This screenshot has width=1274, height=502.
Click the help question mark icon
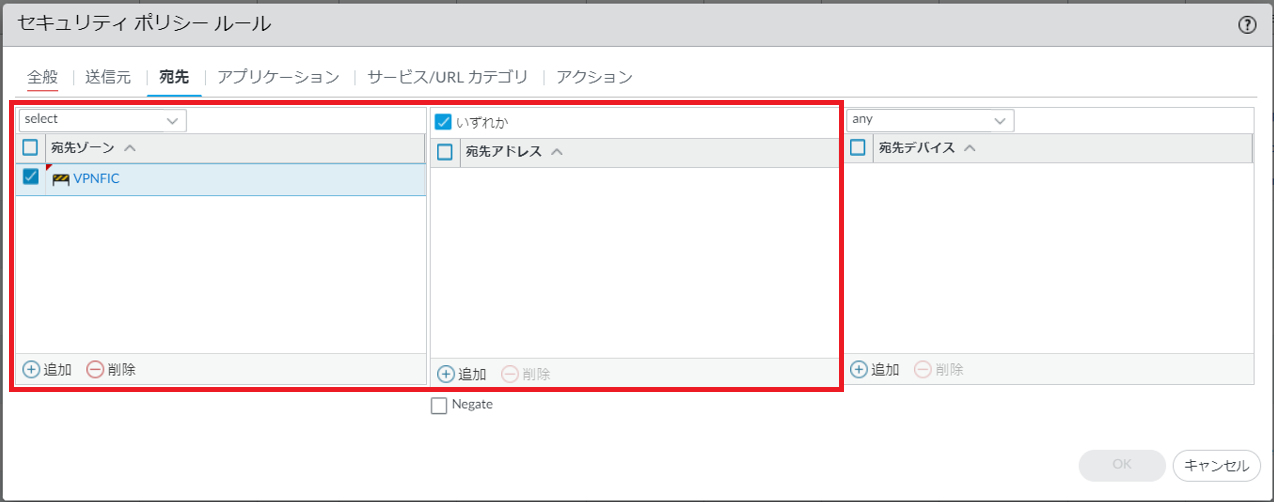point(1247,26)
